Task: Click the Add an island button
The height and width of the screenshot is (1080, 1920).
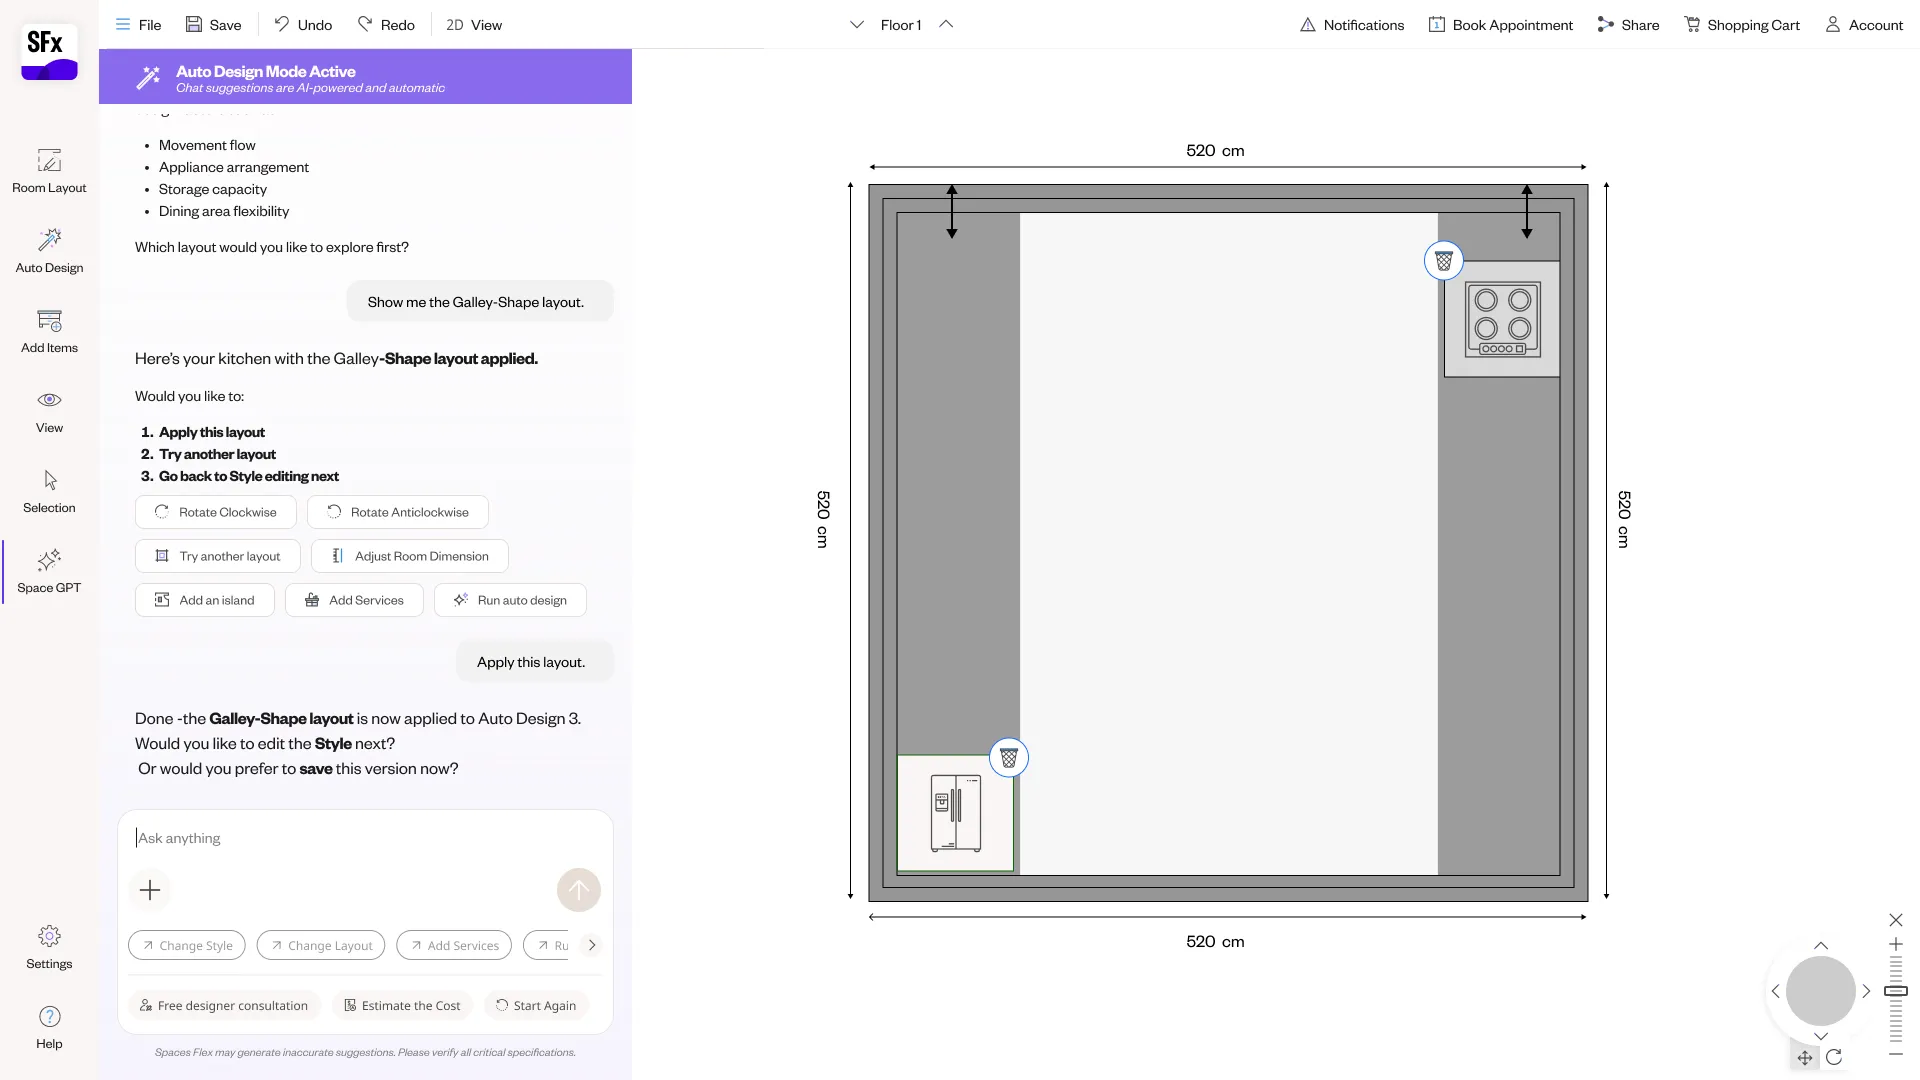Action: point(205,600)
